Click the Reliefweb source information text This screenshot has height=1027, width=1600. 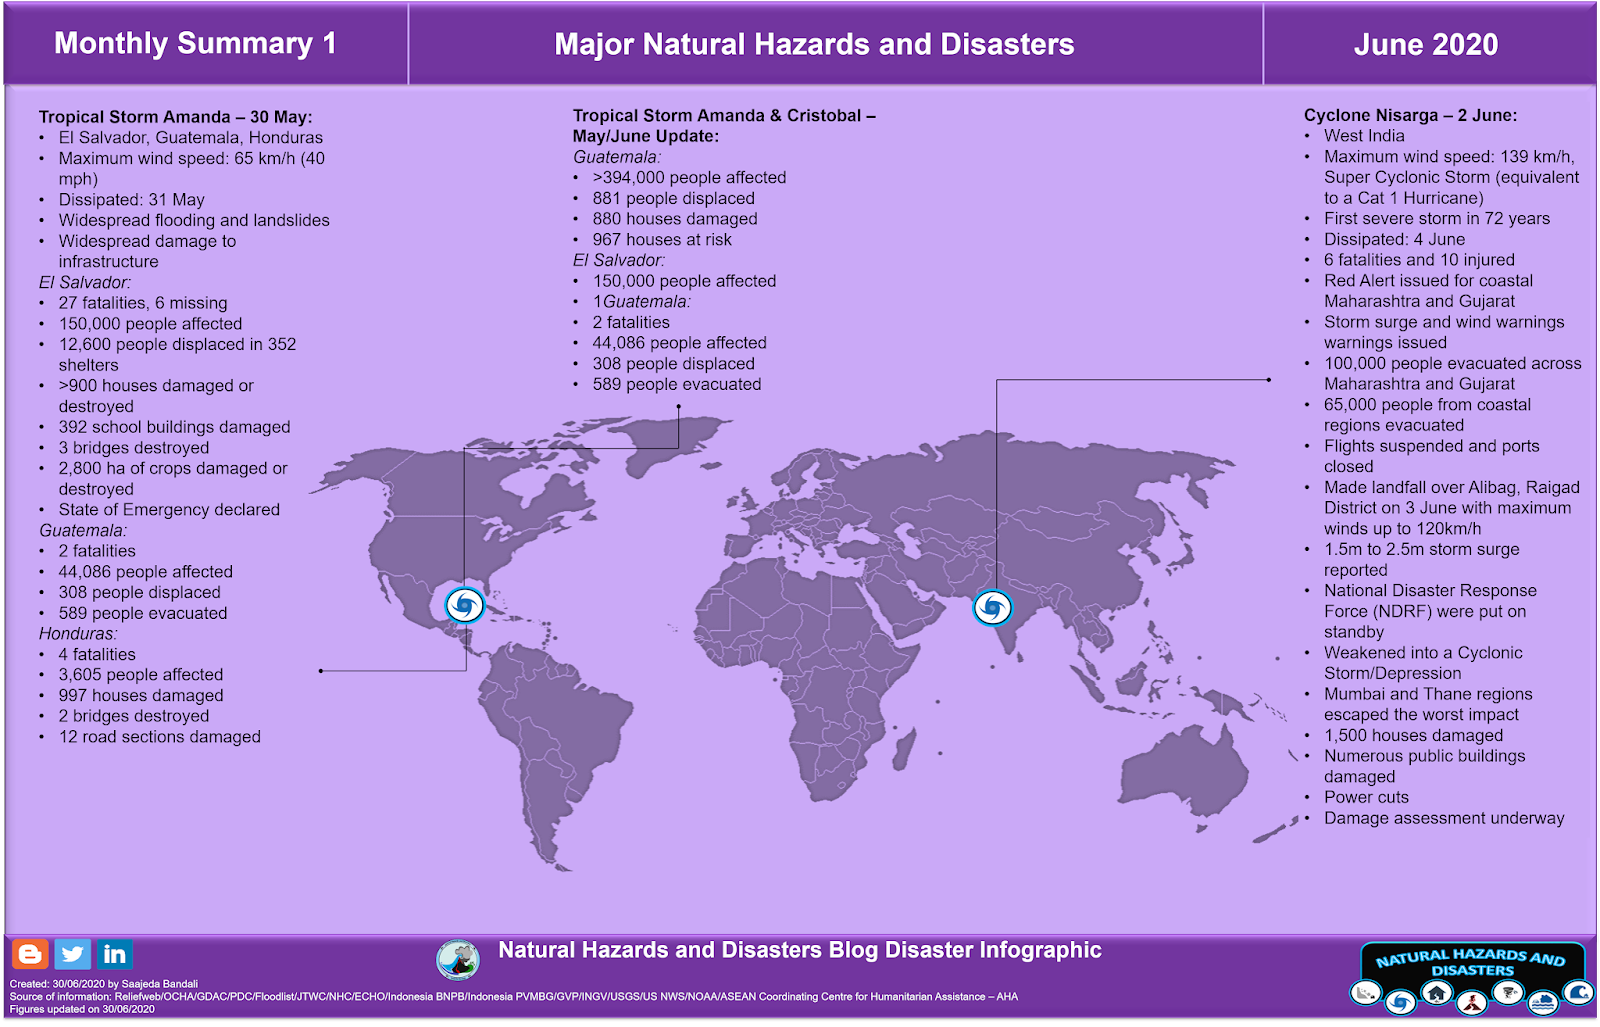(520, 997)
